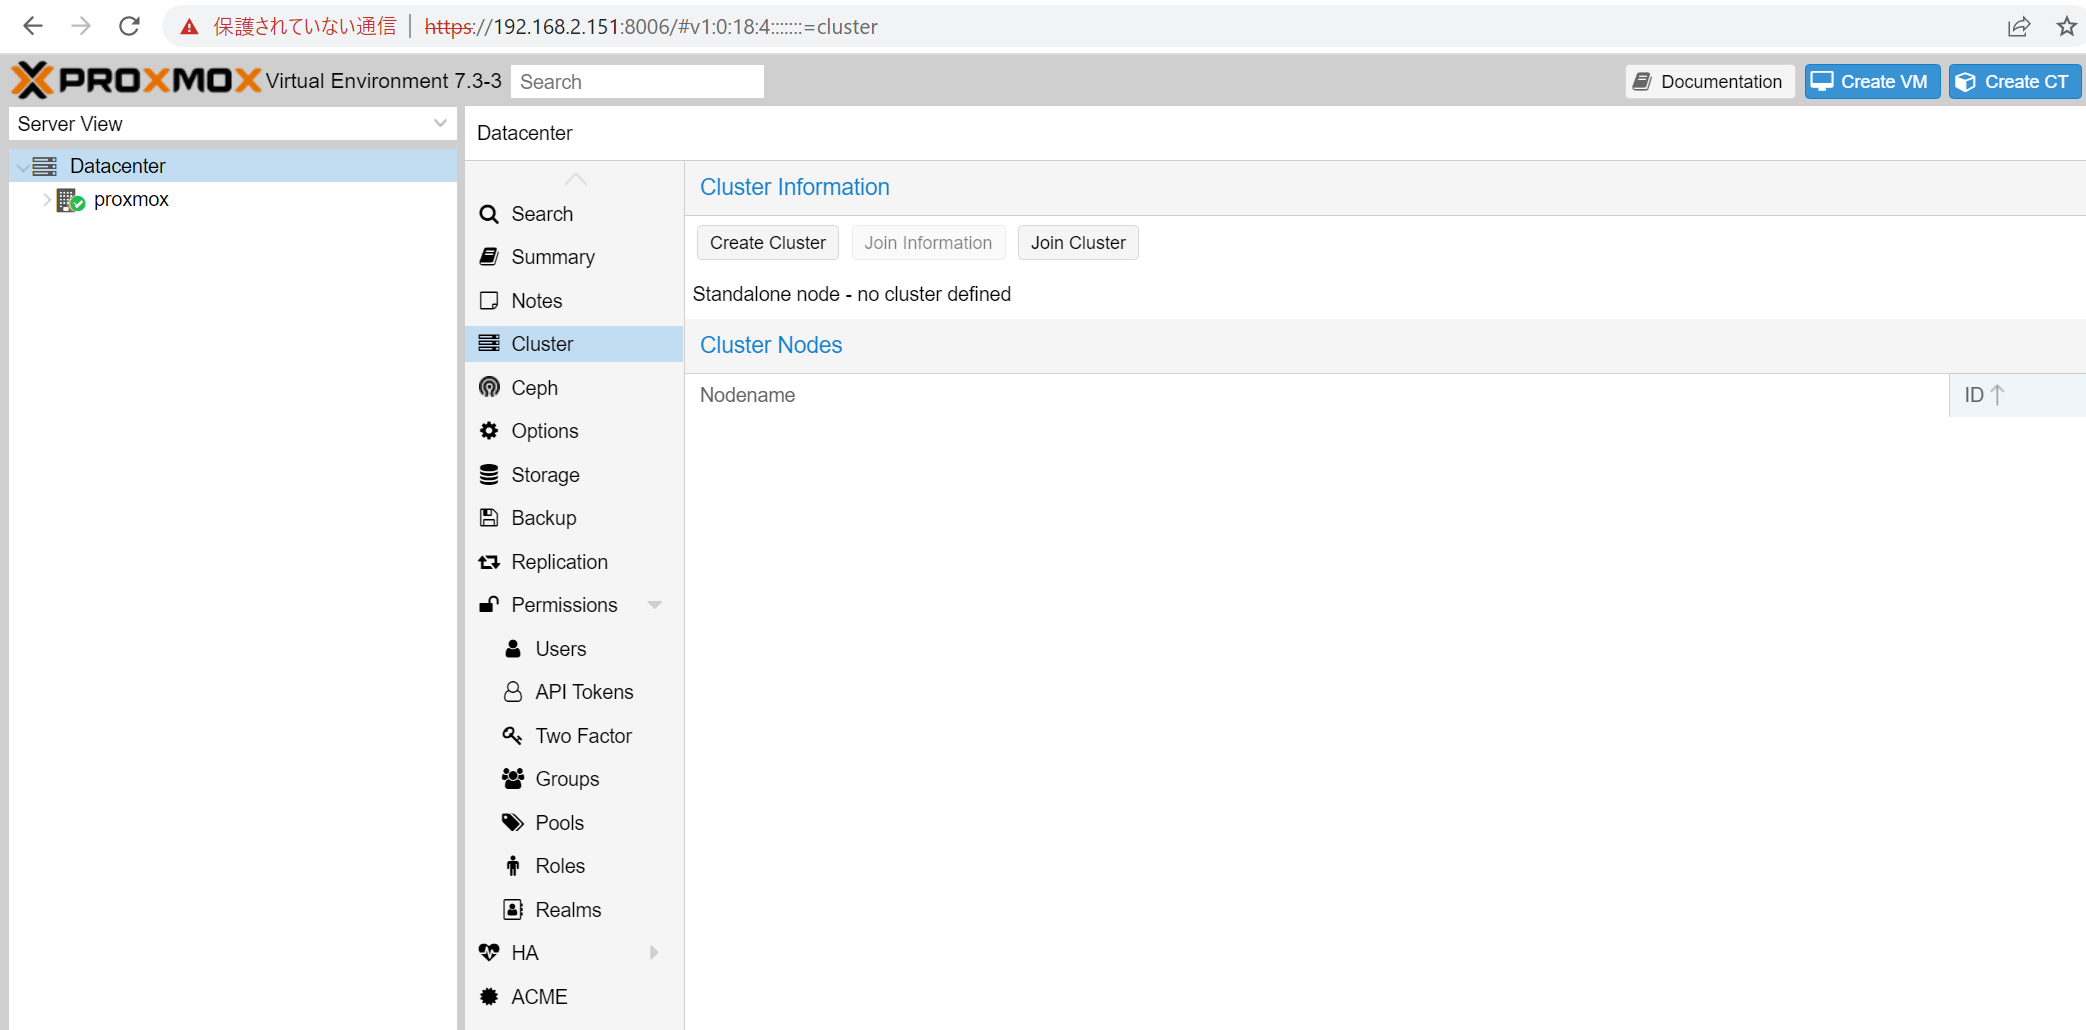Open the Notes menu item
Image resolution: width=2086 pixels, height=1030 pixels.
pos(574,301)
